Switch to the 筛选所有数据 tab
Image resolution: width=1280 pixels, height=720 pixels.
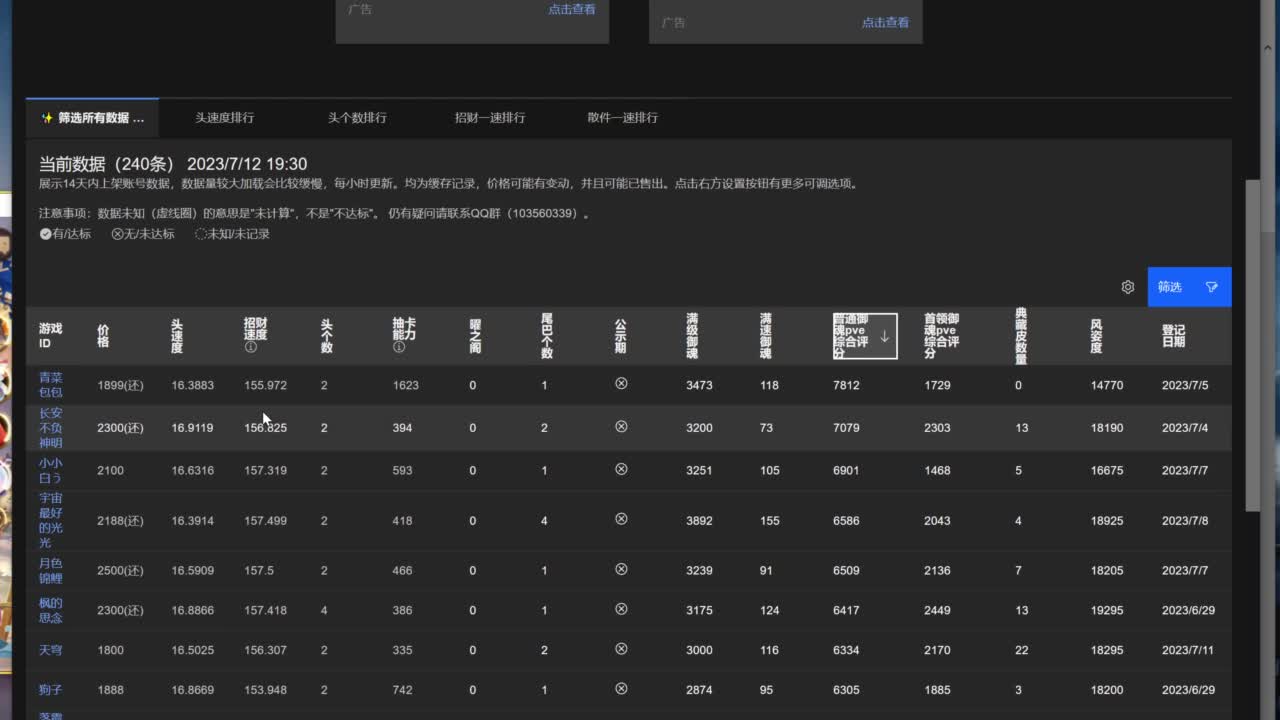92,117
